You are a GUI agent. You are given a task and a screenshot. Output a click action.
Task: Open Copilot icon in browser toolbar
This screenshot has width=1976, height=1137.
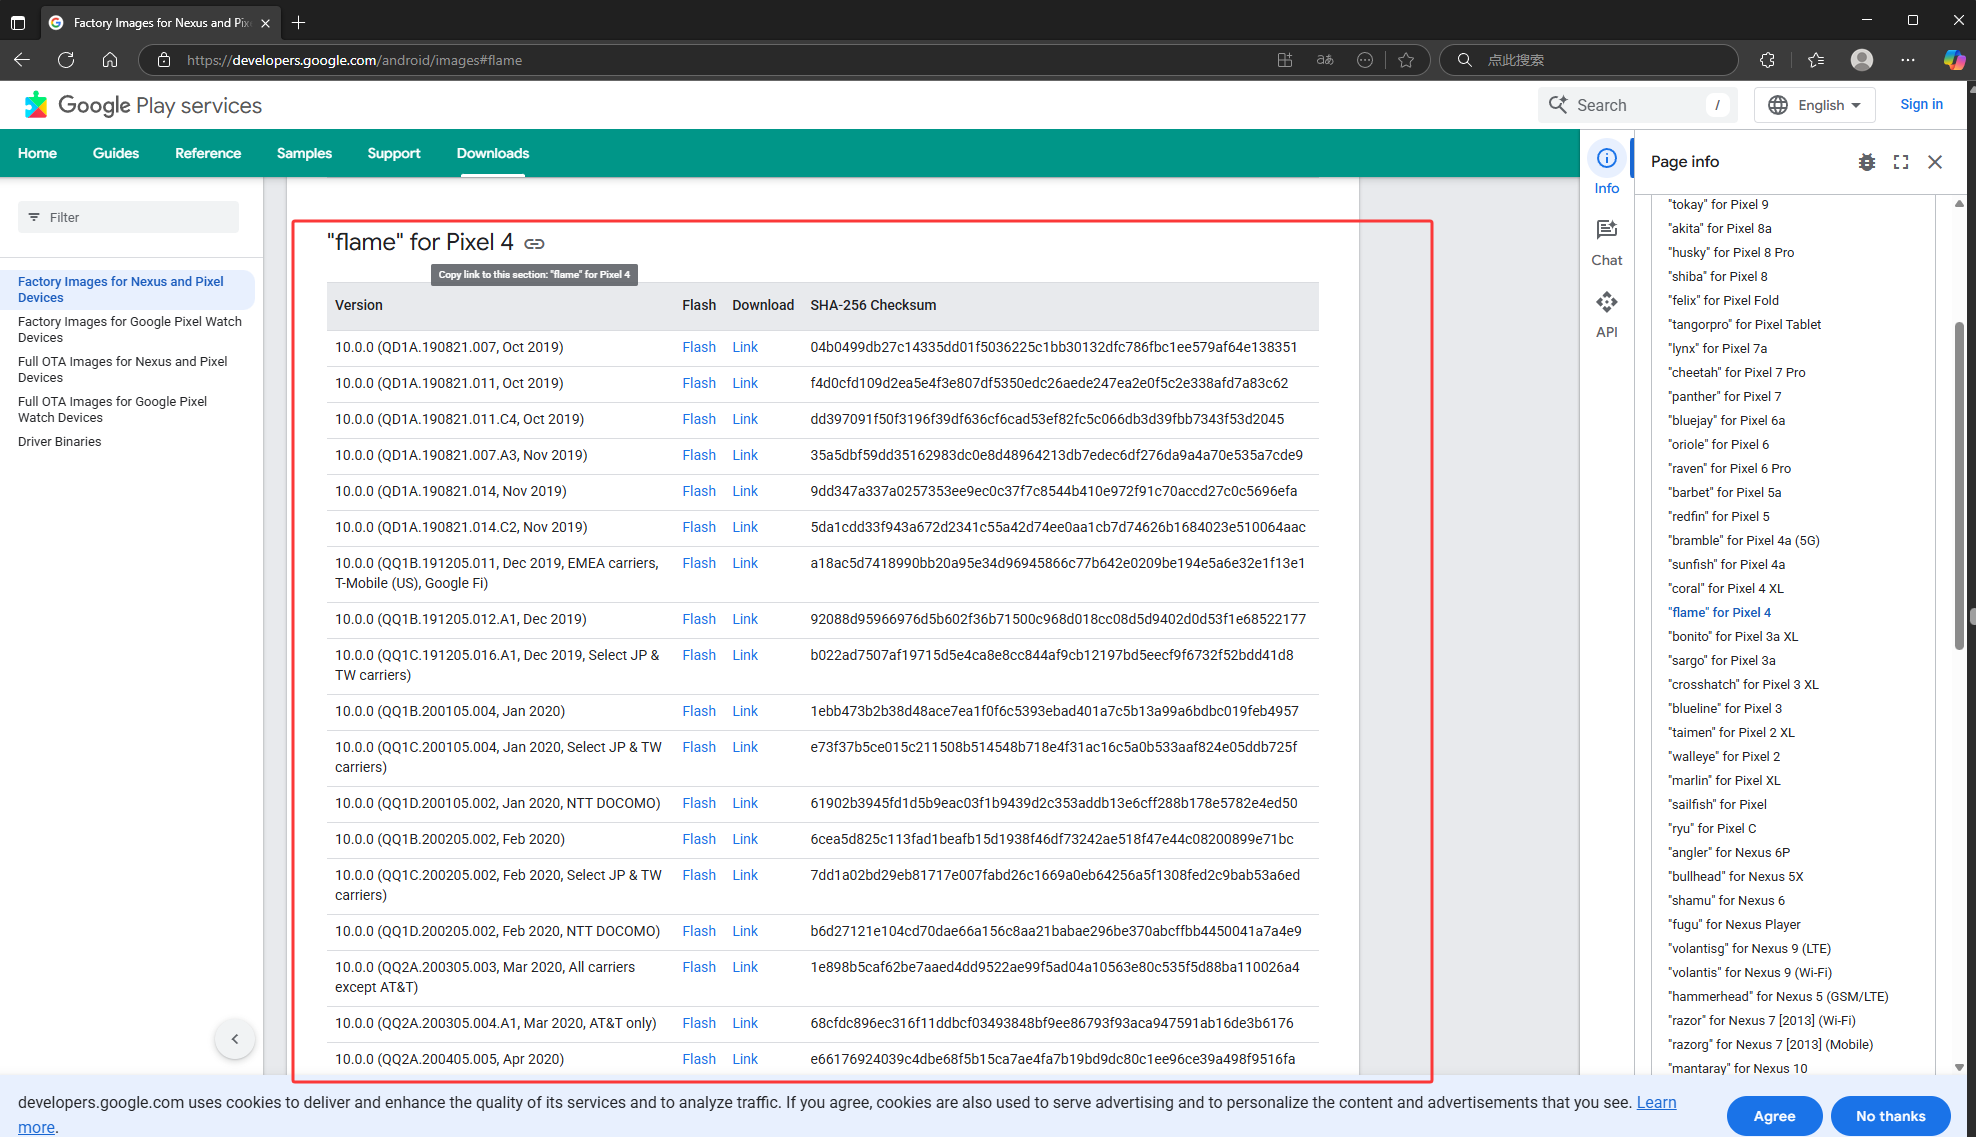pyautogui.click(x=1953, y=60)
